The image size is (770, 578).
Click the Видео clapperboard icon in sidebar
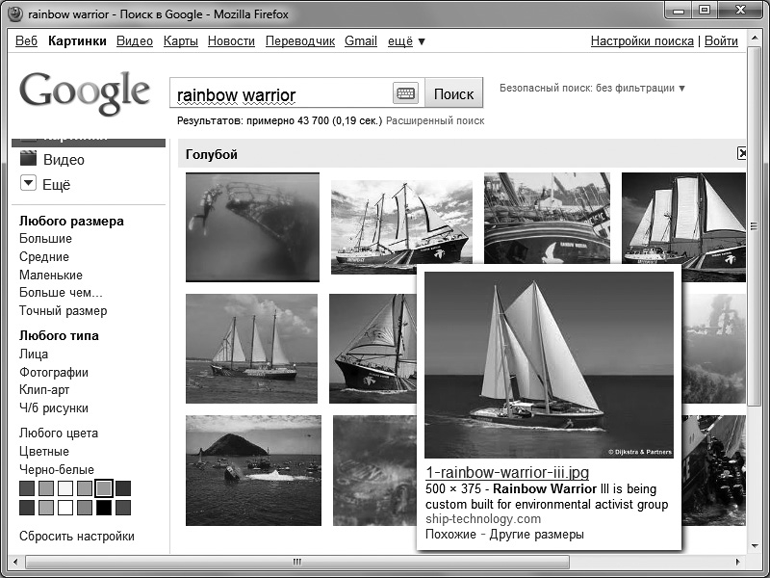pyautogui.click(x=28, y=159)
